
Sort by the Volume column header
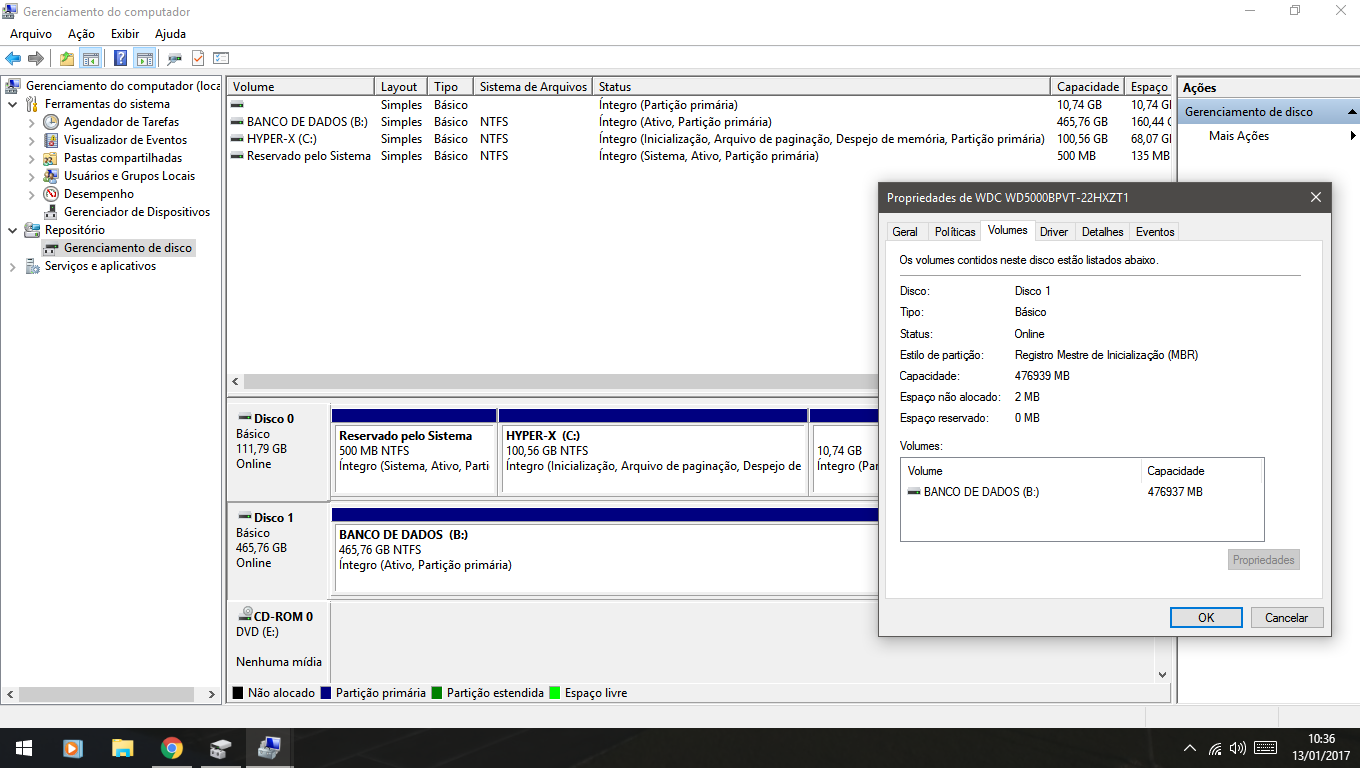[301, 87]
